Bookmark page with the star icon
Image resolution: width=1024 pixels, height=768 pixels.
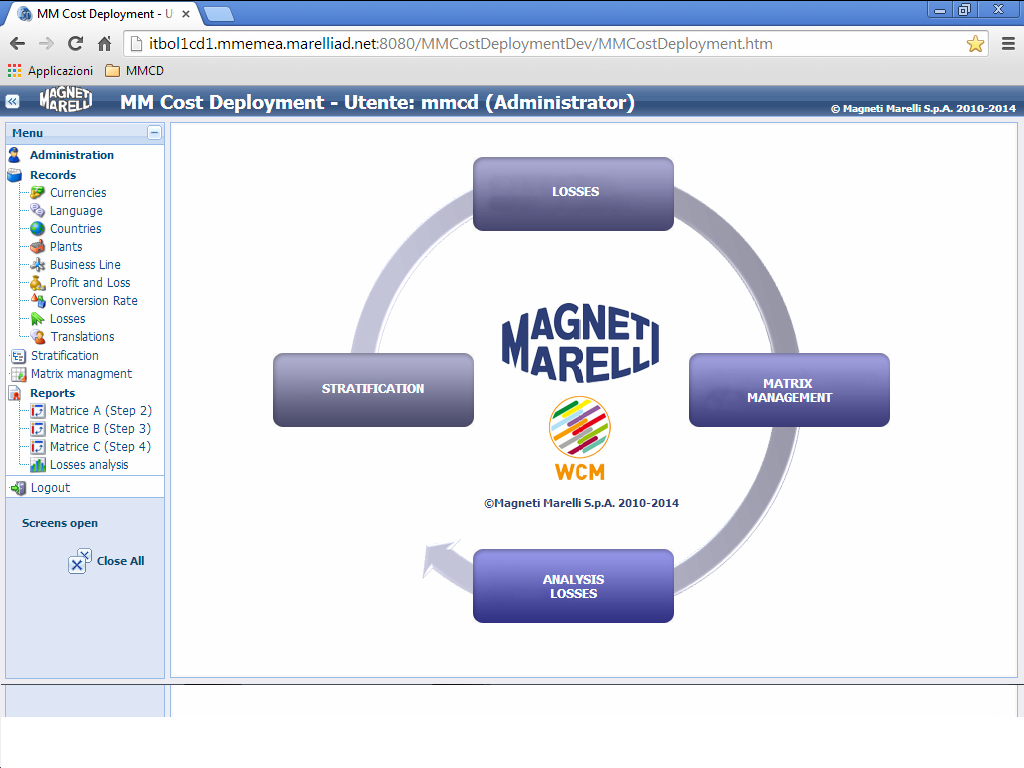pyautogui.click(x=975, y=44)
